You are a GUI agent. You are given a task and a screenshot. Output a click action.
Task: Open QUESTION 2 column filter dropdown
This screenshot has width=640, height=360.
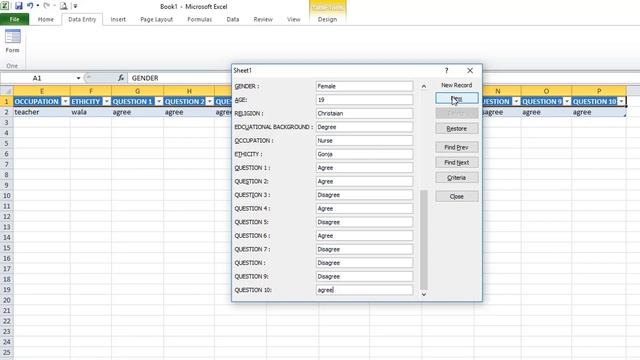(x=209, y=101)
